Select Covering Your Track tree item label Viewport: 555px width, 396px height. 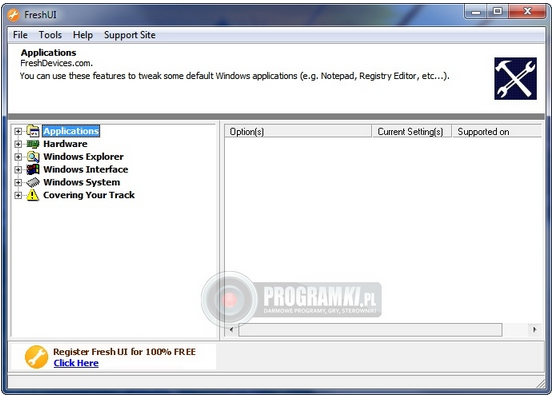click(x=89, y=195)
